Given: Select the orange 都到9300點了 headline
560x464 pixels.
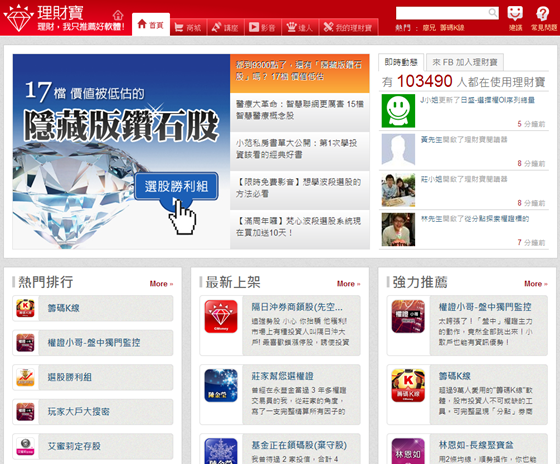Looking at the screenshot, I should (300, 73).
